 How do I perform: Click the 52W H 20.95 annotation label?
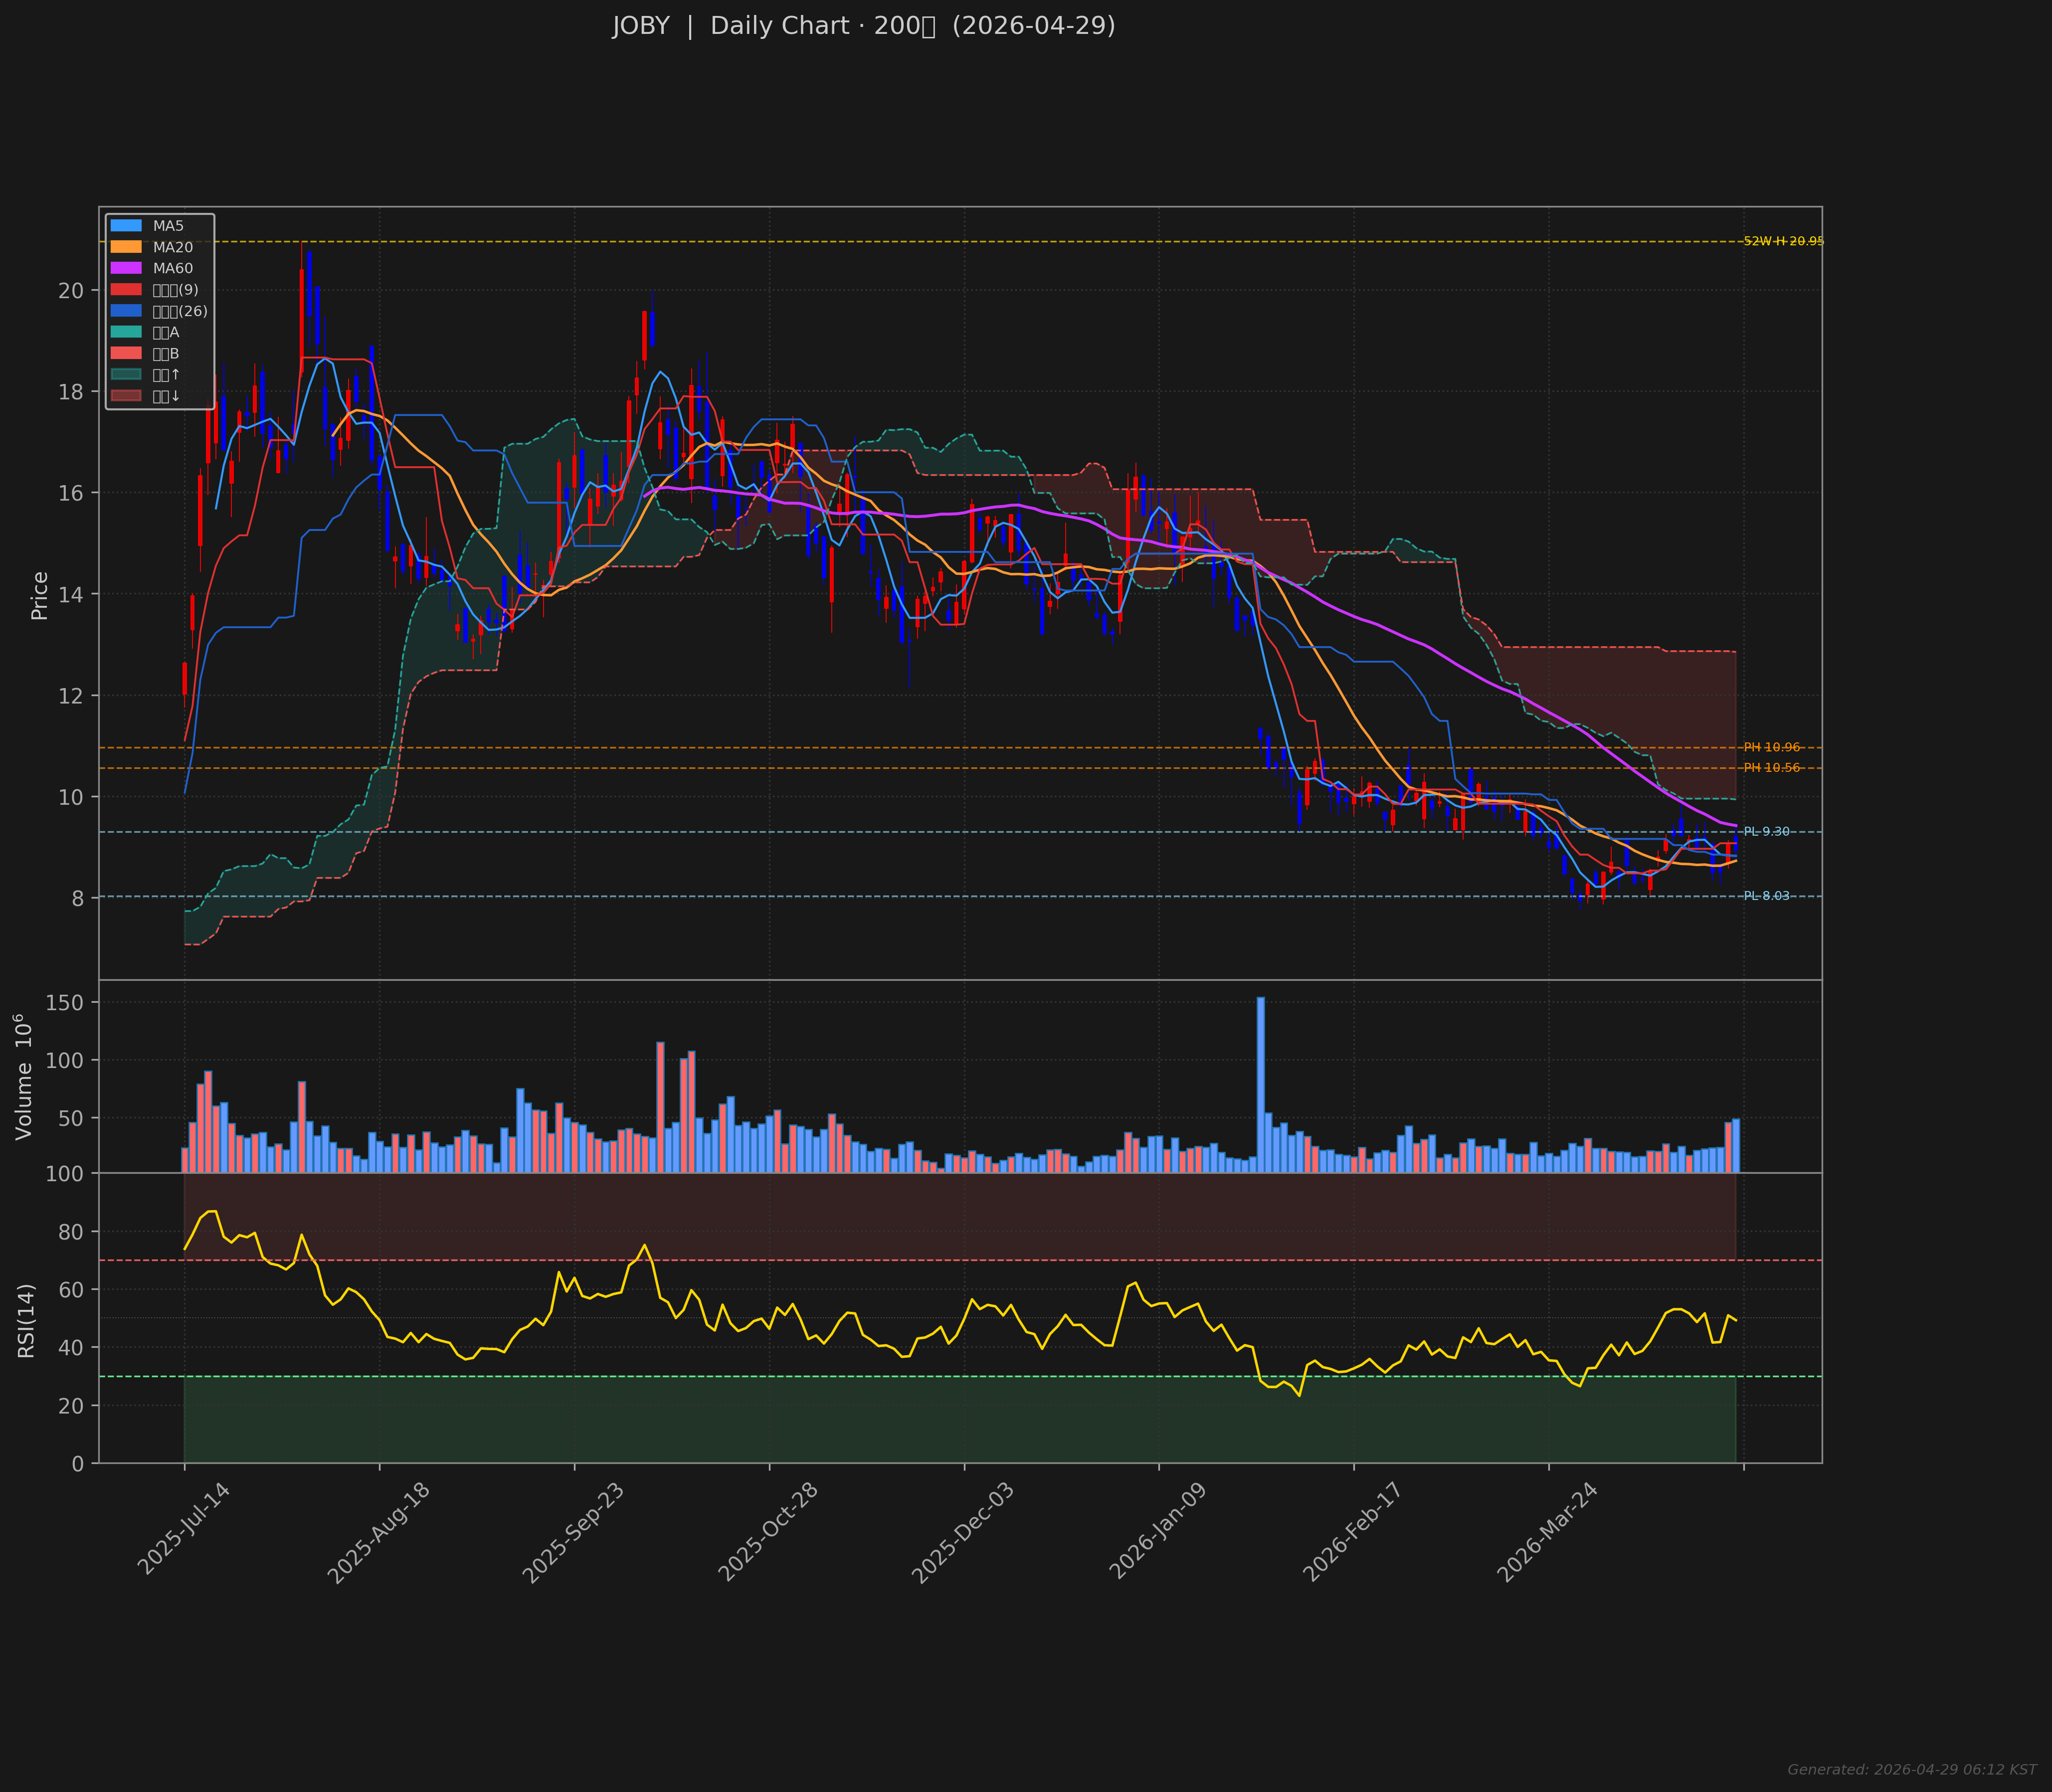(1783, 241)
